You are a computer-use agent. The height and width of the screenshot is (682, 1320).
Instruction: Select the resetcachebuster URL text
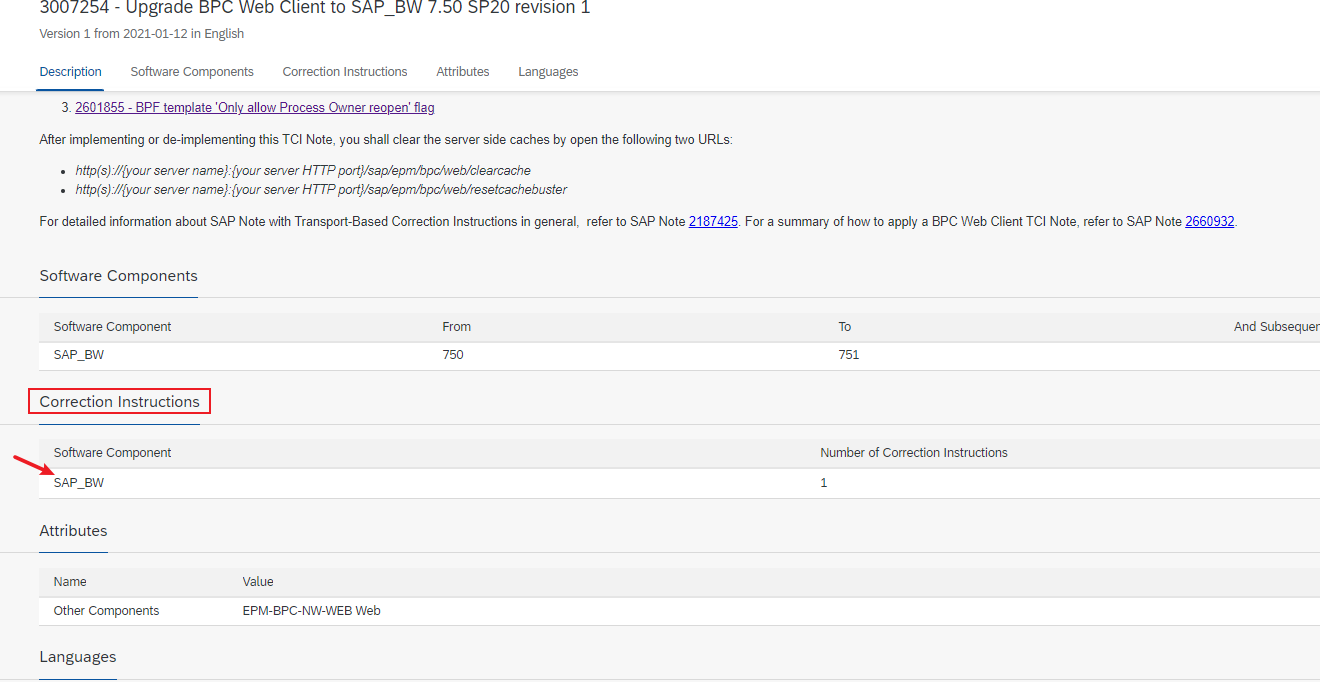pos(321,190)
